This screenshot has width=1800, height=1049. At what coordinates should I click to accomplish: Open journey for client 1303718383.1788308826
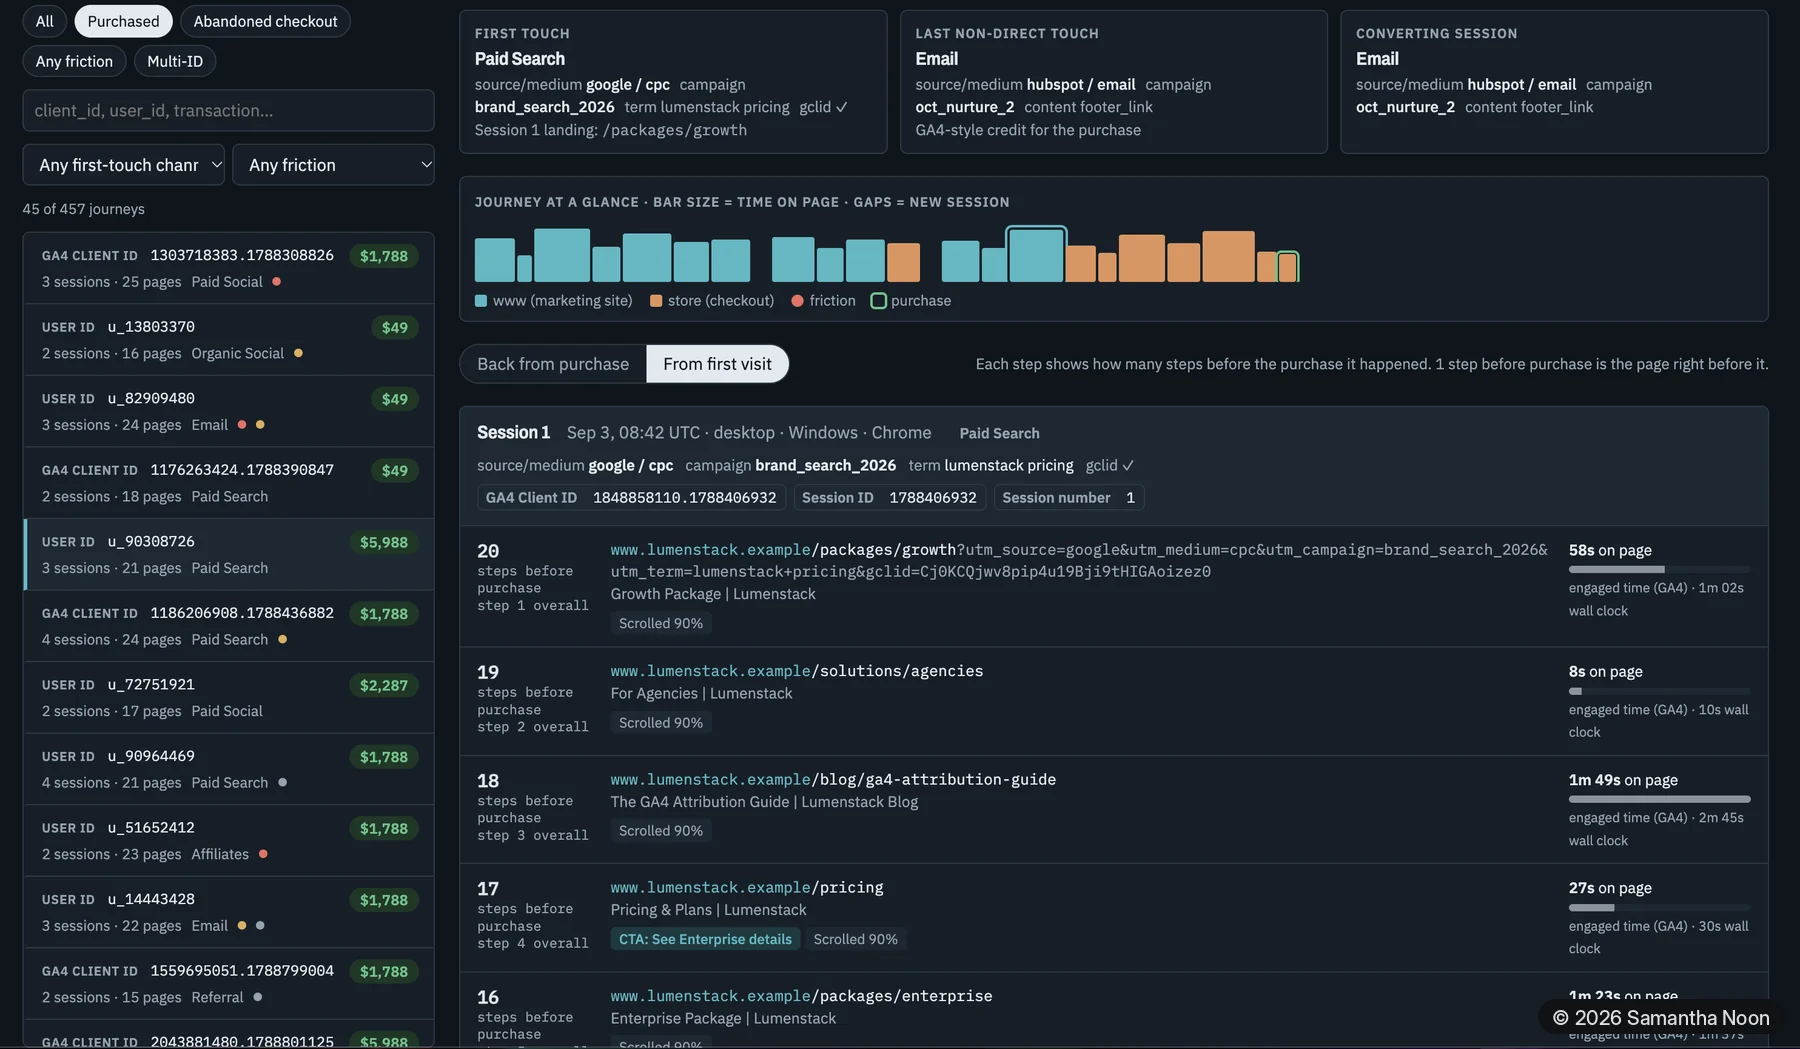[228, 268]
